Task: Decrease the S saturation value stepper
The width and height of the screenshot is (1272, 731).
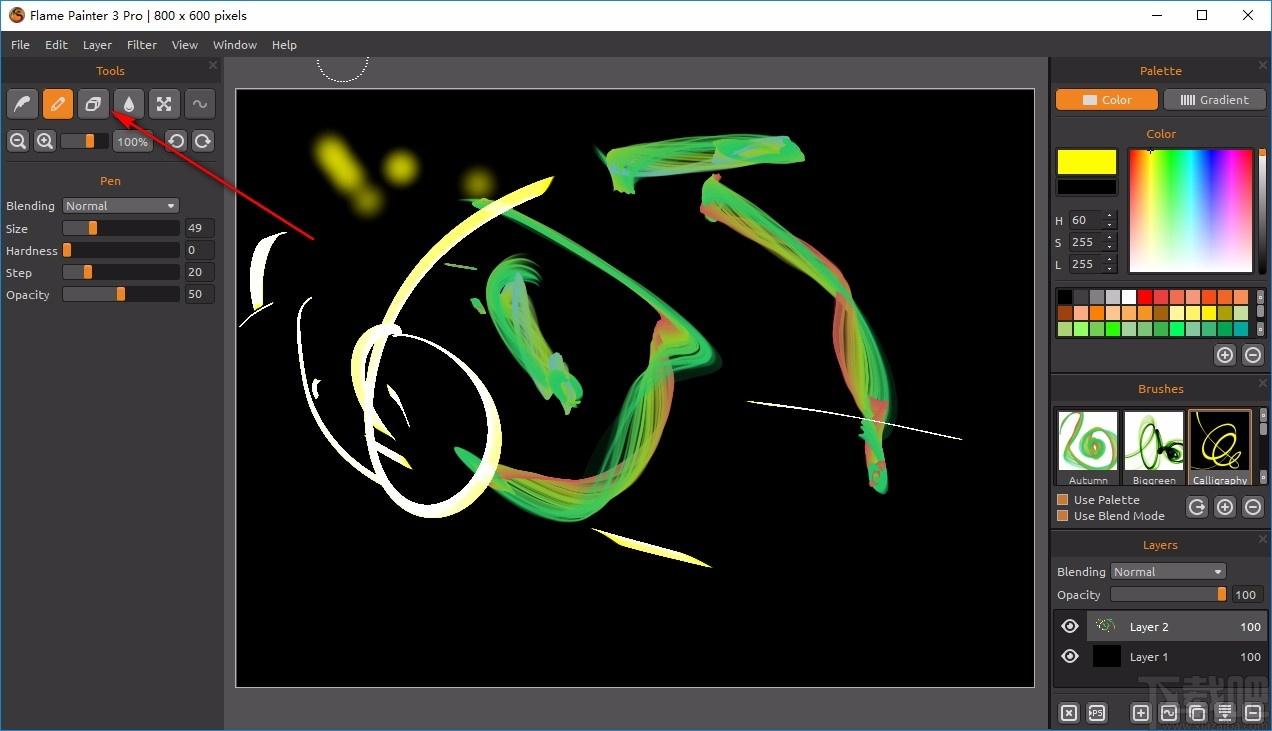Action: 1109,246
